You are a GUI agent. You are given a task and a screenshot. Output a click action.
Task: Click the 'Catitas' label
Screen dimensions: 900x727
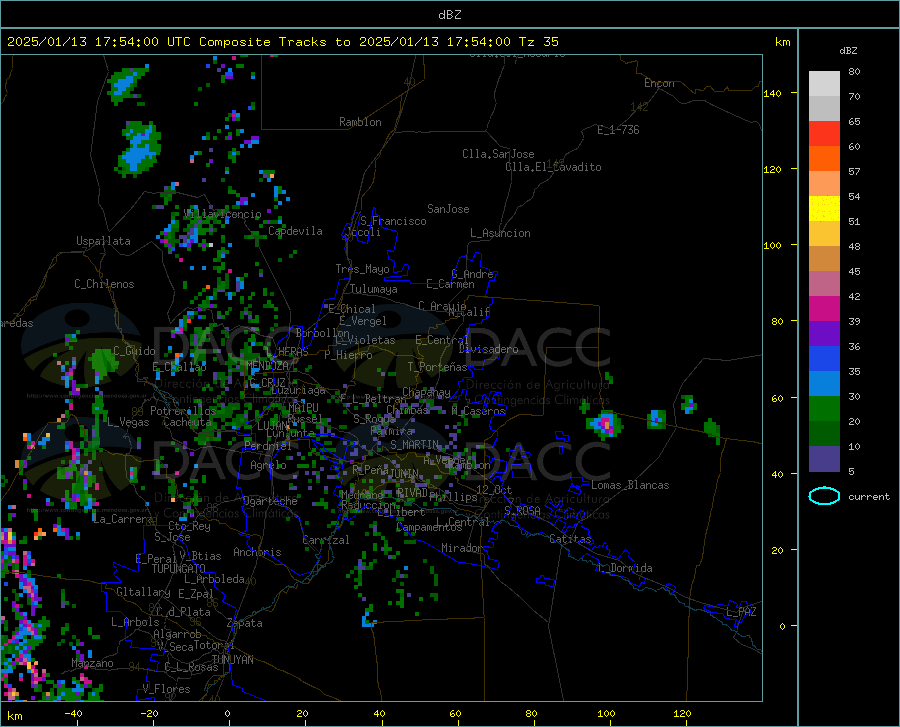tap(570, 539)
